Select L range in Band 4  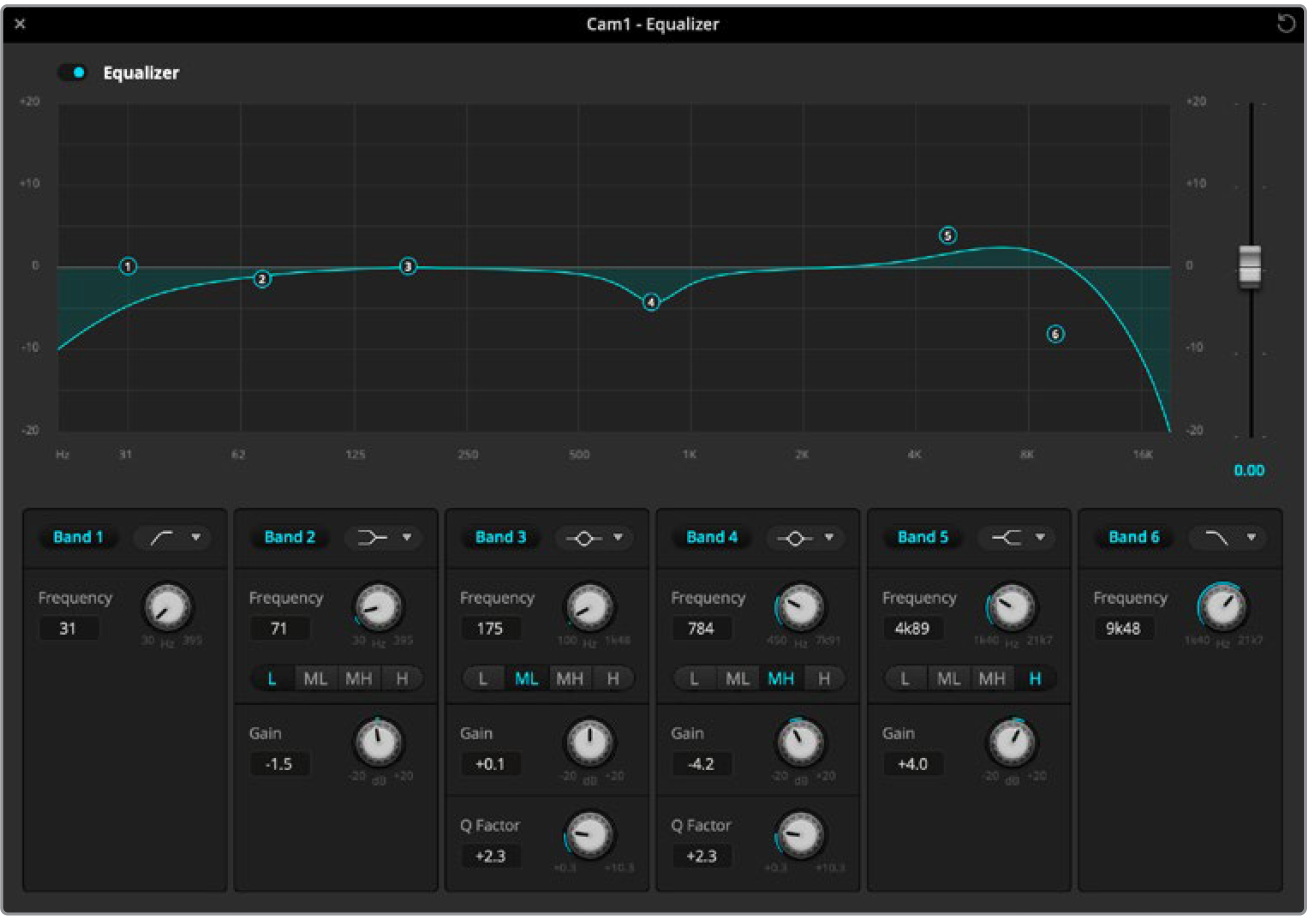(694, 679)
